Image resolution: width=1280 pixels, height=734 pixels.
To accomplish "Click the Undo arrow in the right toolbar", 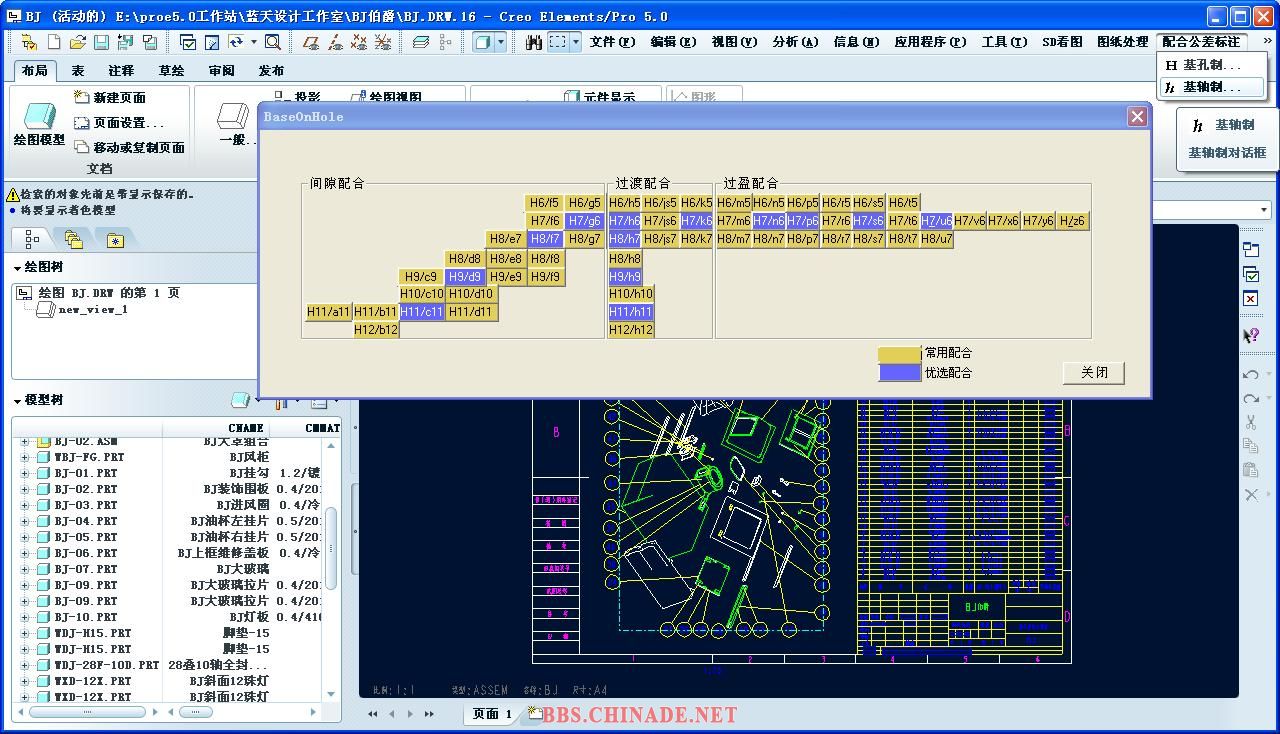I will [1251, 375].
